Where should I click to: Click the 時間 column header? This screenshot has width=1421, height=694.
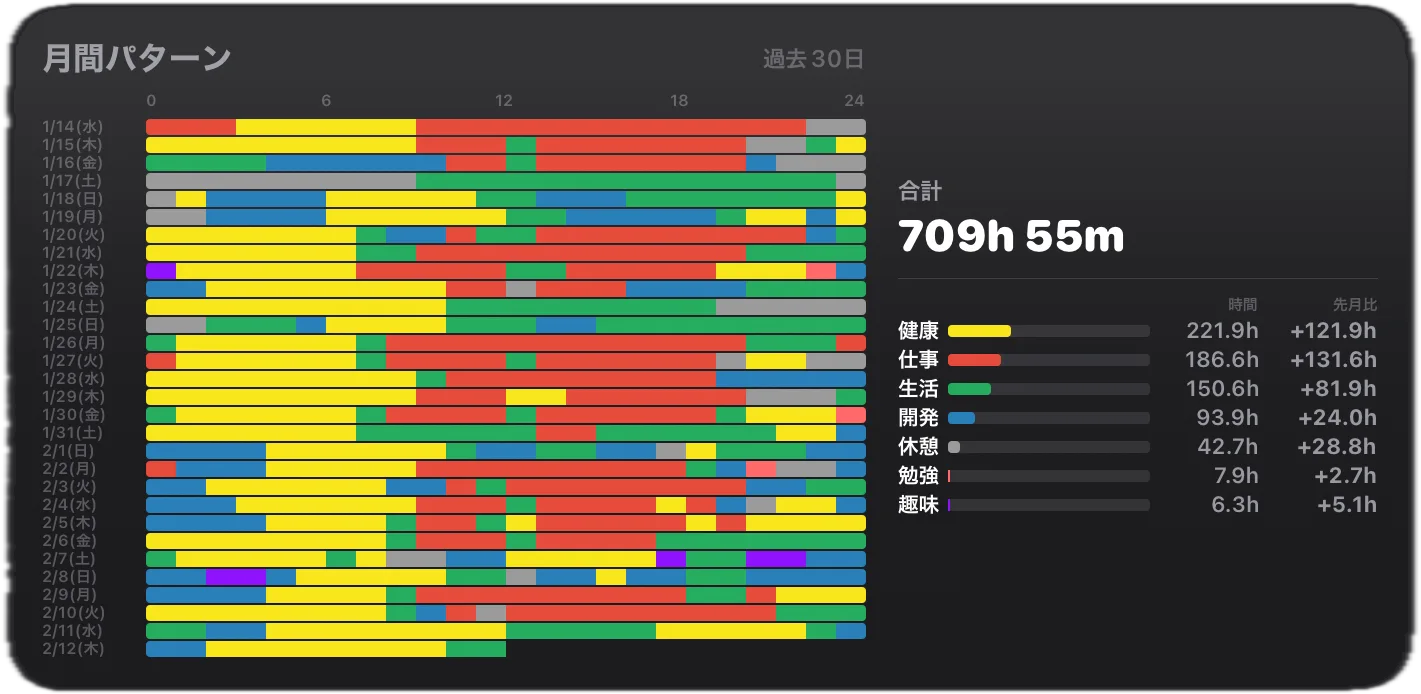(1243, 304)
